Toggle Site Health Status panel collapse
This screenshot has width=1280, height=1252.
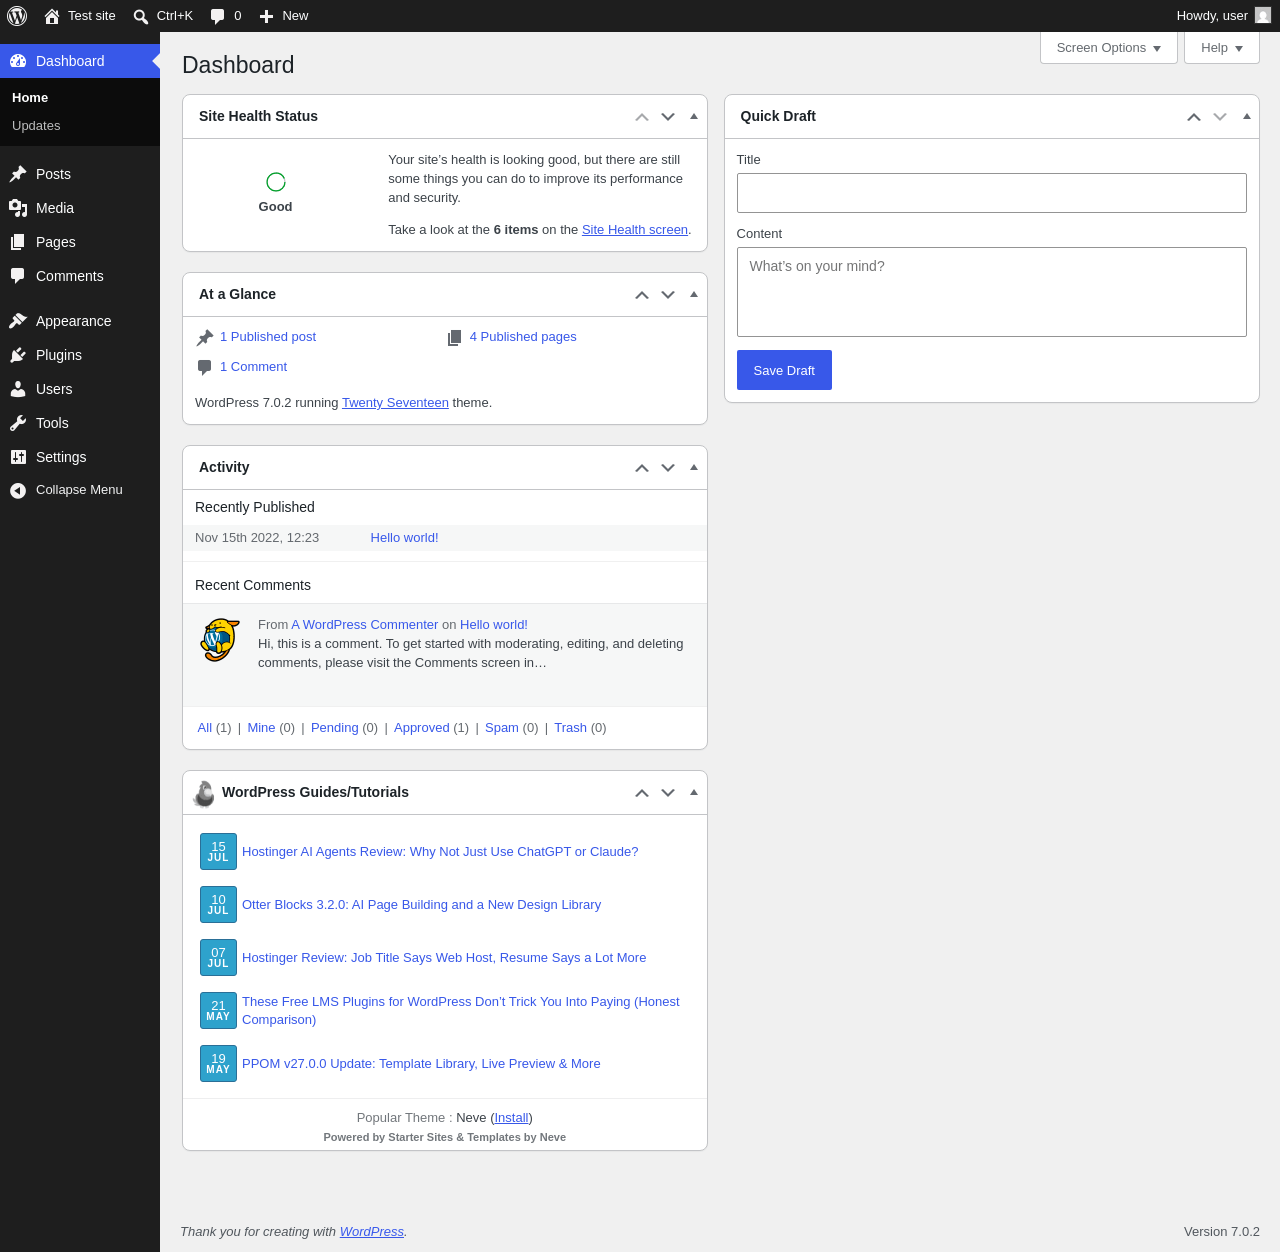tap(694, 116)
